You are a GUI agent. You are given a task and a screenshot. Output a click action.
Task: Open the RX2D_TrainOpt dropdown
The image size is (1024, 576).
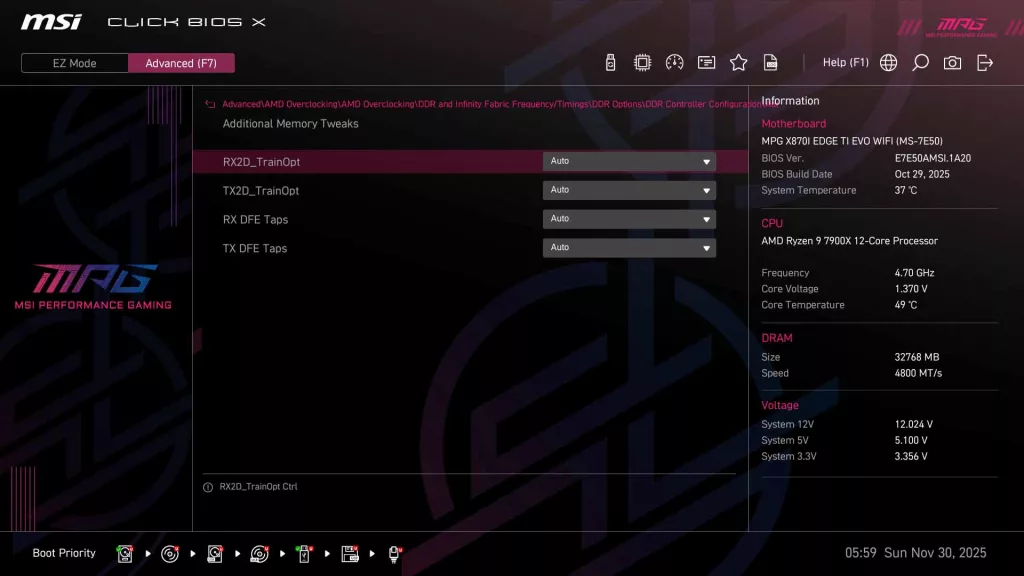click(629, 161)
